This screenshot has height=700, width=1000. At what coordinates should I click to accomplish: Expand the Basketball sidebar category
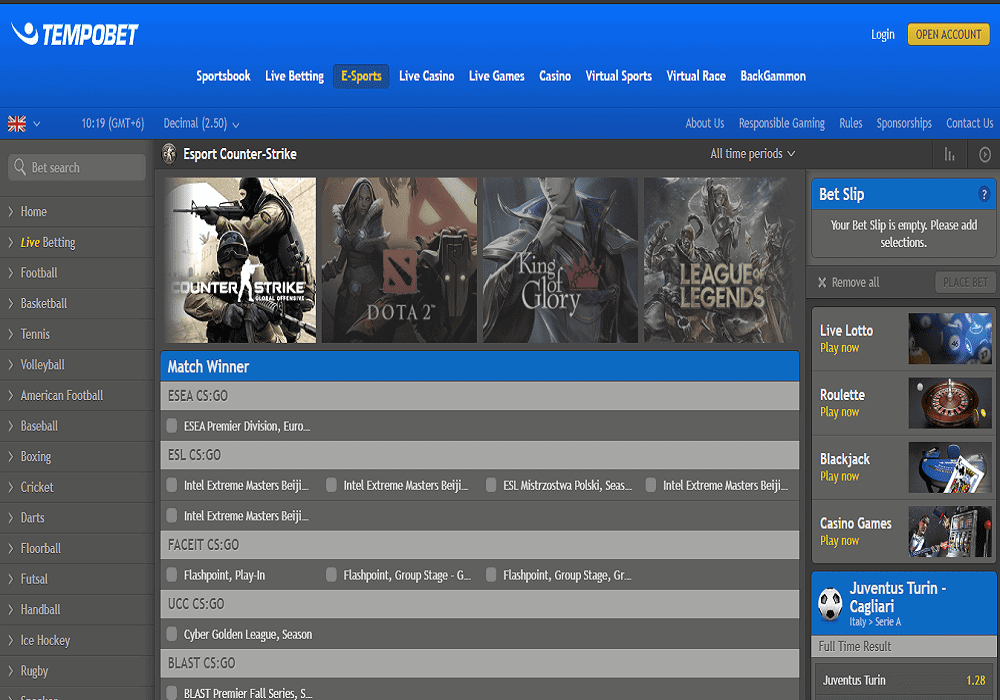point(77,303)
